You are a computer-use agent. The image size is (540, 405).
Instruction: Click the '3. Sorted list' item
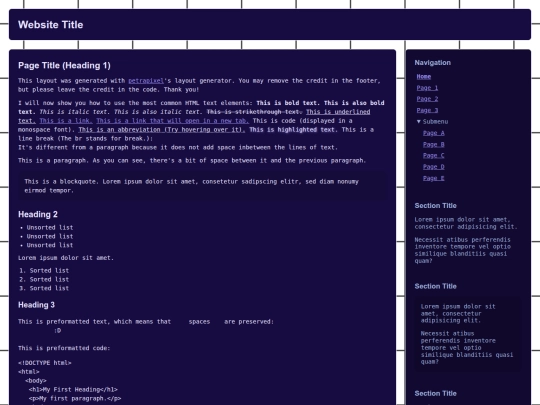click(44, 288)
